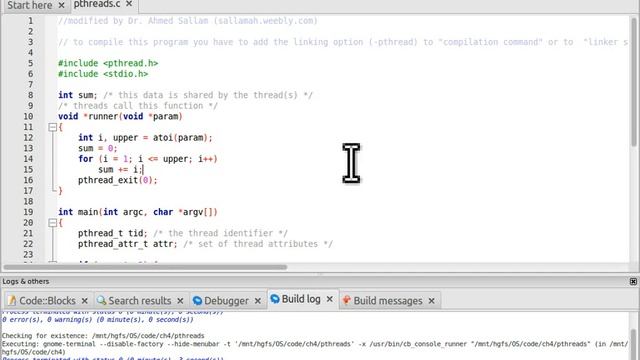
Task: Select the pthreads.c editor tab
Action: [x=97, y=4]
